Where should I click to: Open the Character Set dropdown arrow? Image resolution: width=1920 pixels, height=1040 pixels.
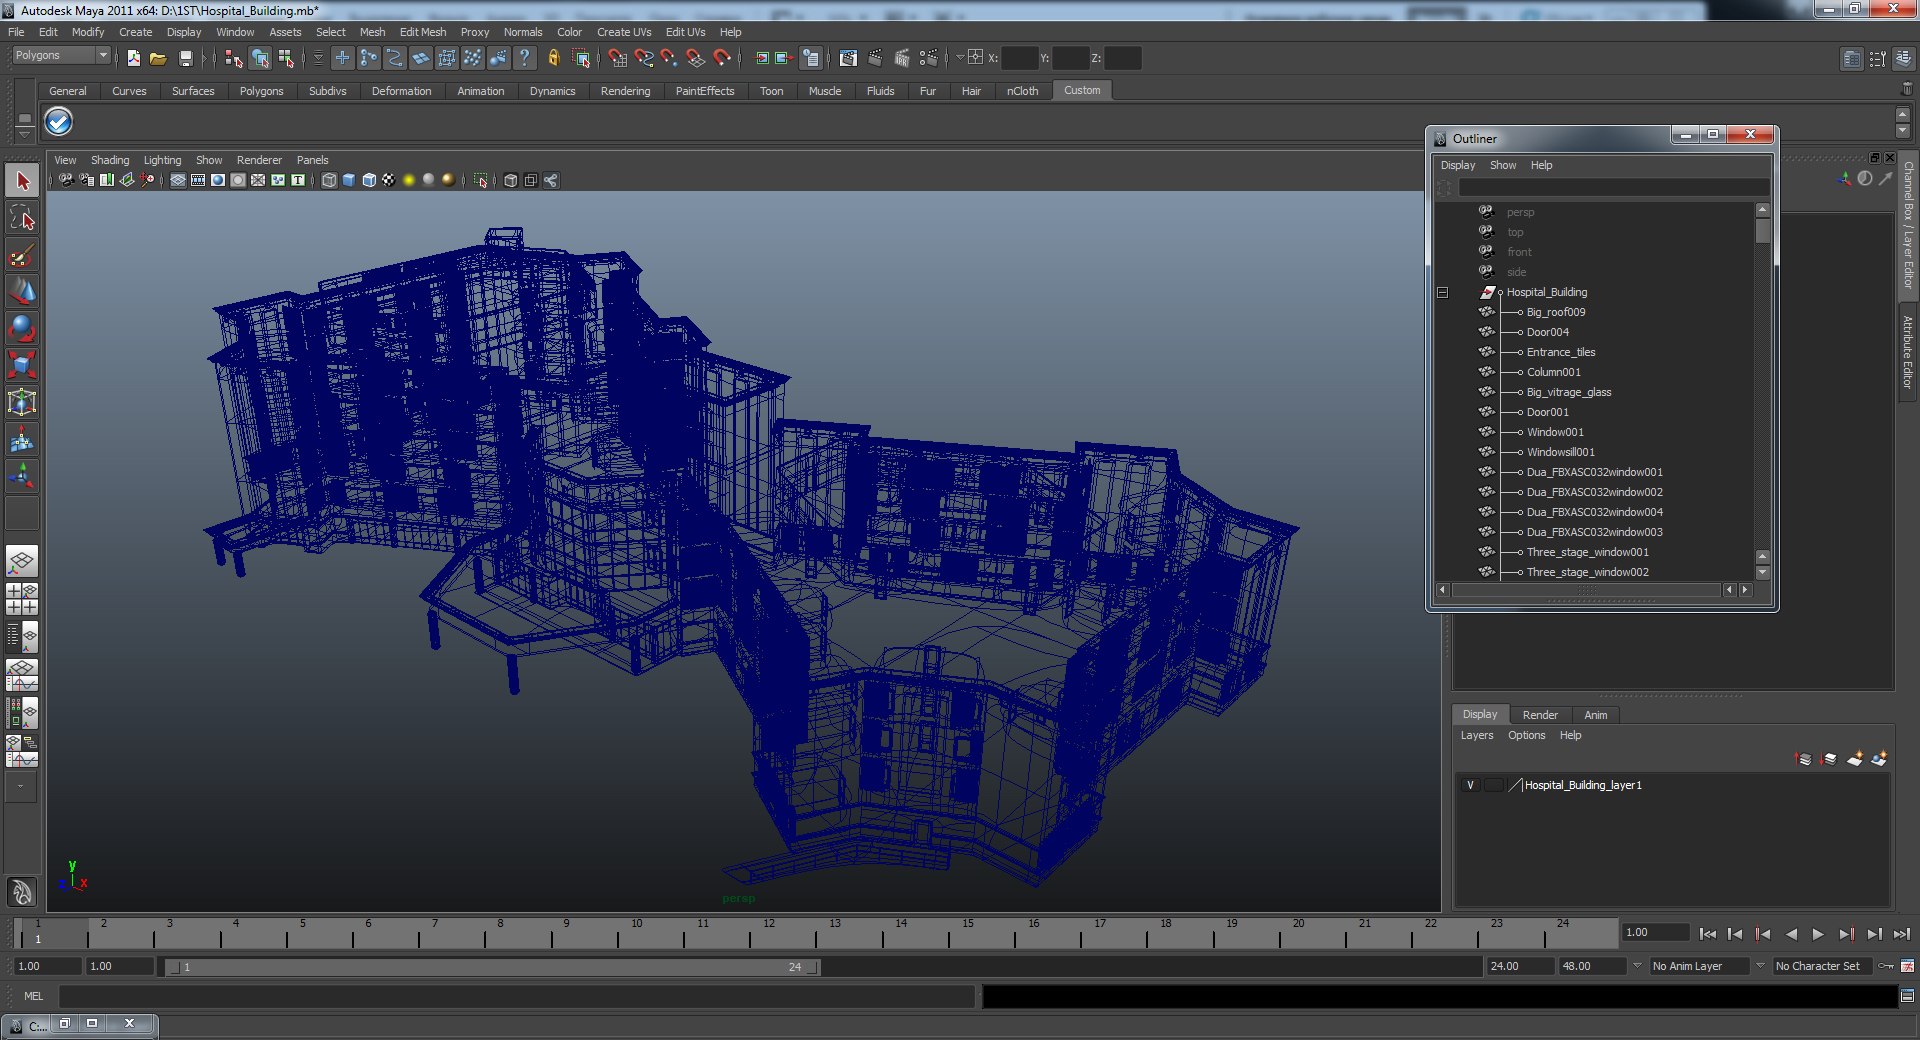pos(1761,966)
